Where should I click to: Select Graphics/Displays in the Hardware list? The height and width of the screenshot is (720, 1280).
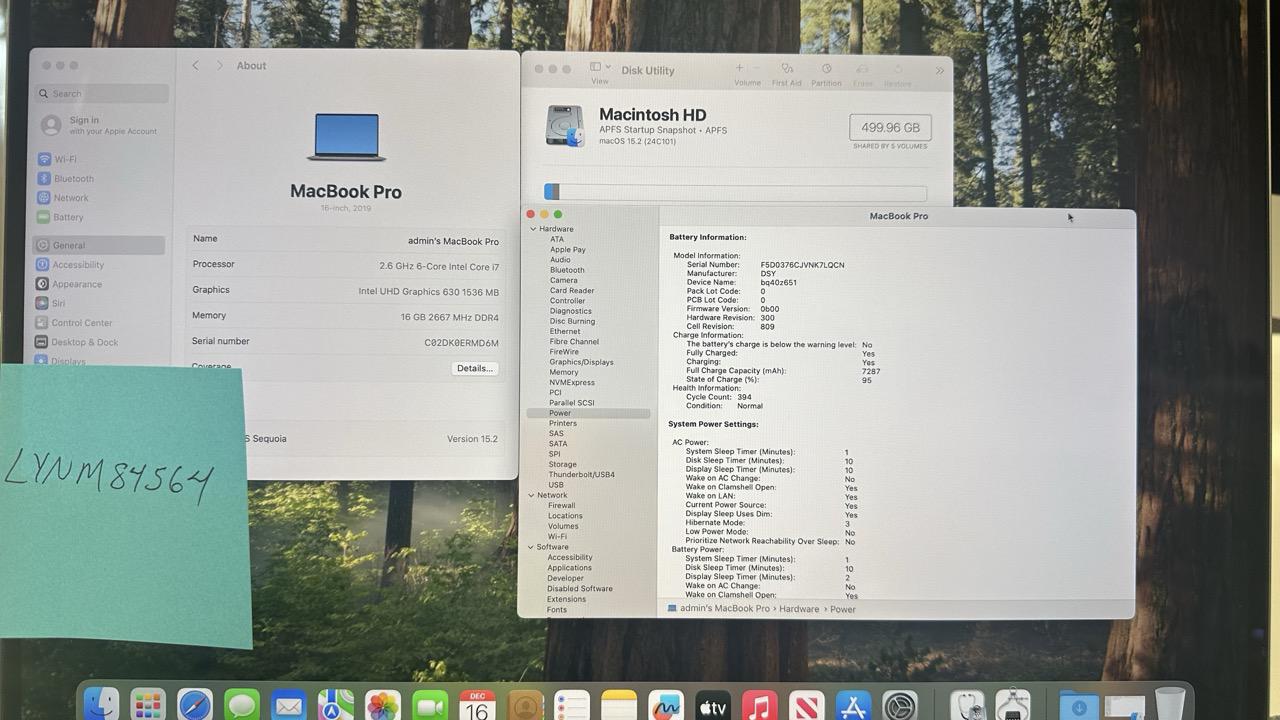[581, 362]
